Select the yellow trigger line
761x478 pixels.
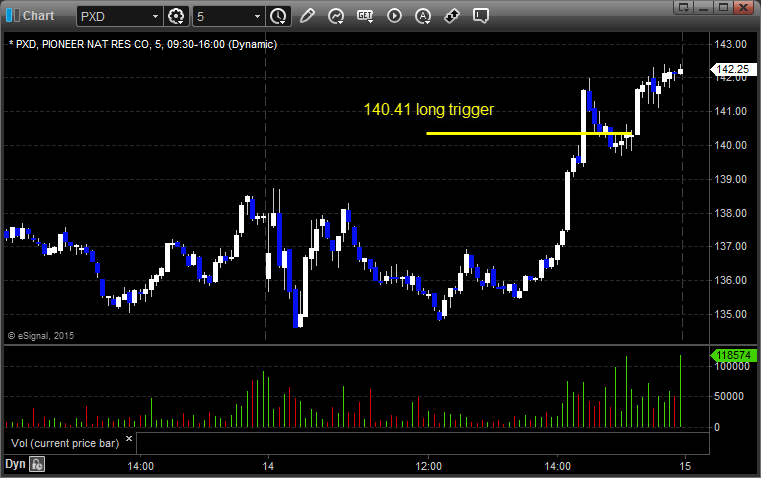click(529, 133)
